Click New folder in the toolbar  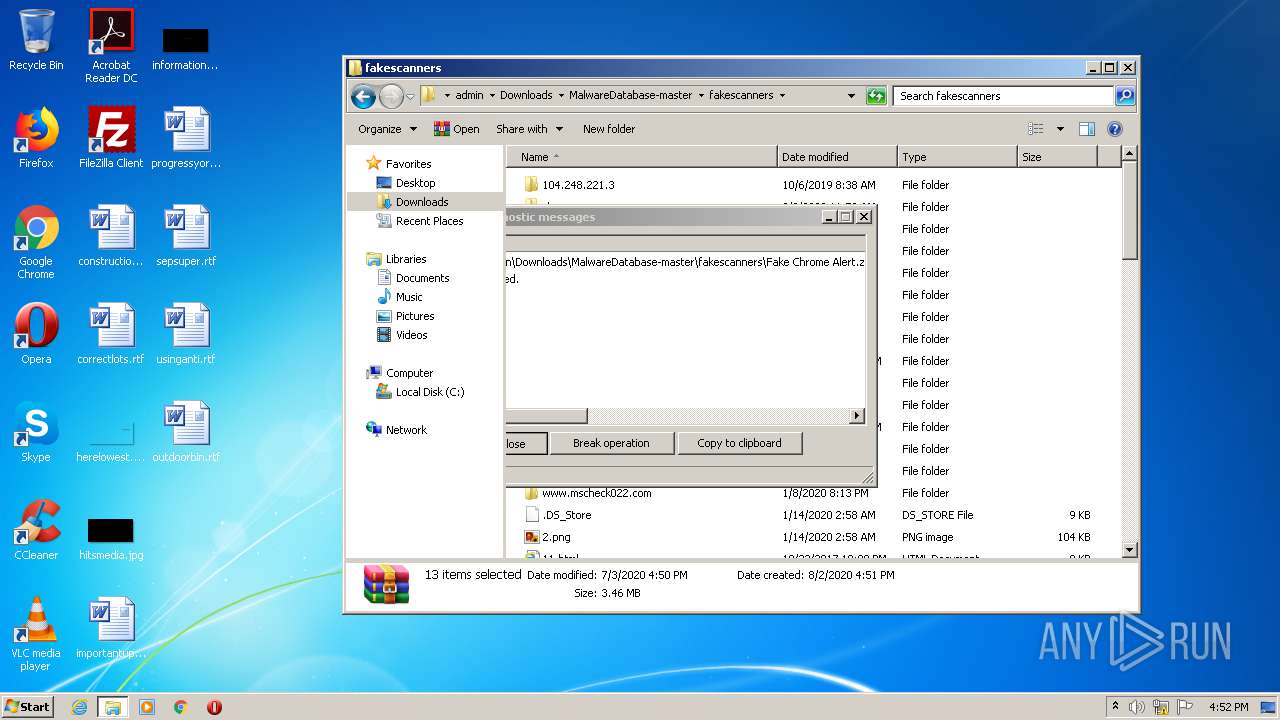pos(609,129)
